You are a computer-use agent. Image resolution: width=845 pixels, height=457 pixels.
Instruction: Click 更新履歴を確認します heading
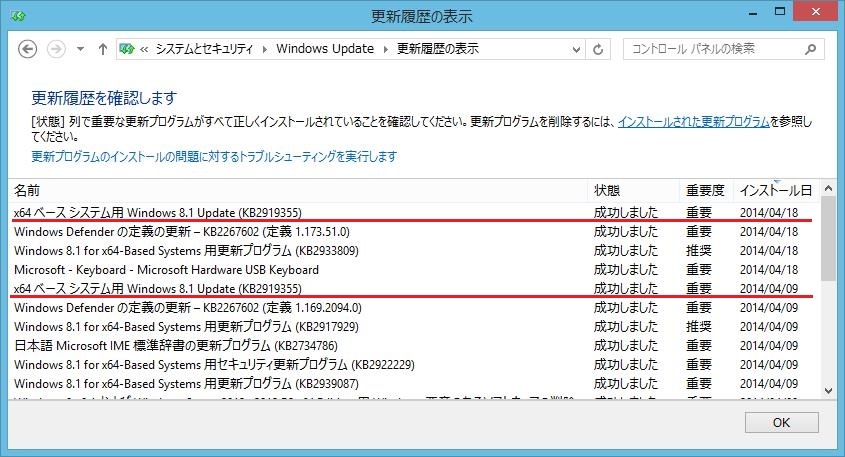[x=104, y=98]
